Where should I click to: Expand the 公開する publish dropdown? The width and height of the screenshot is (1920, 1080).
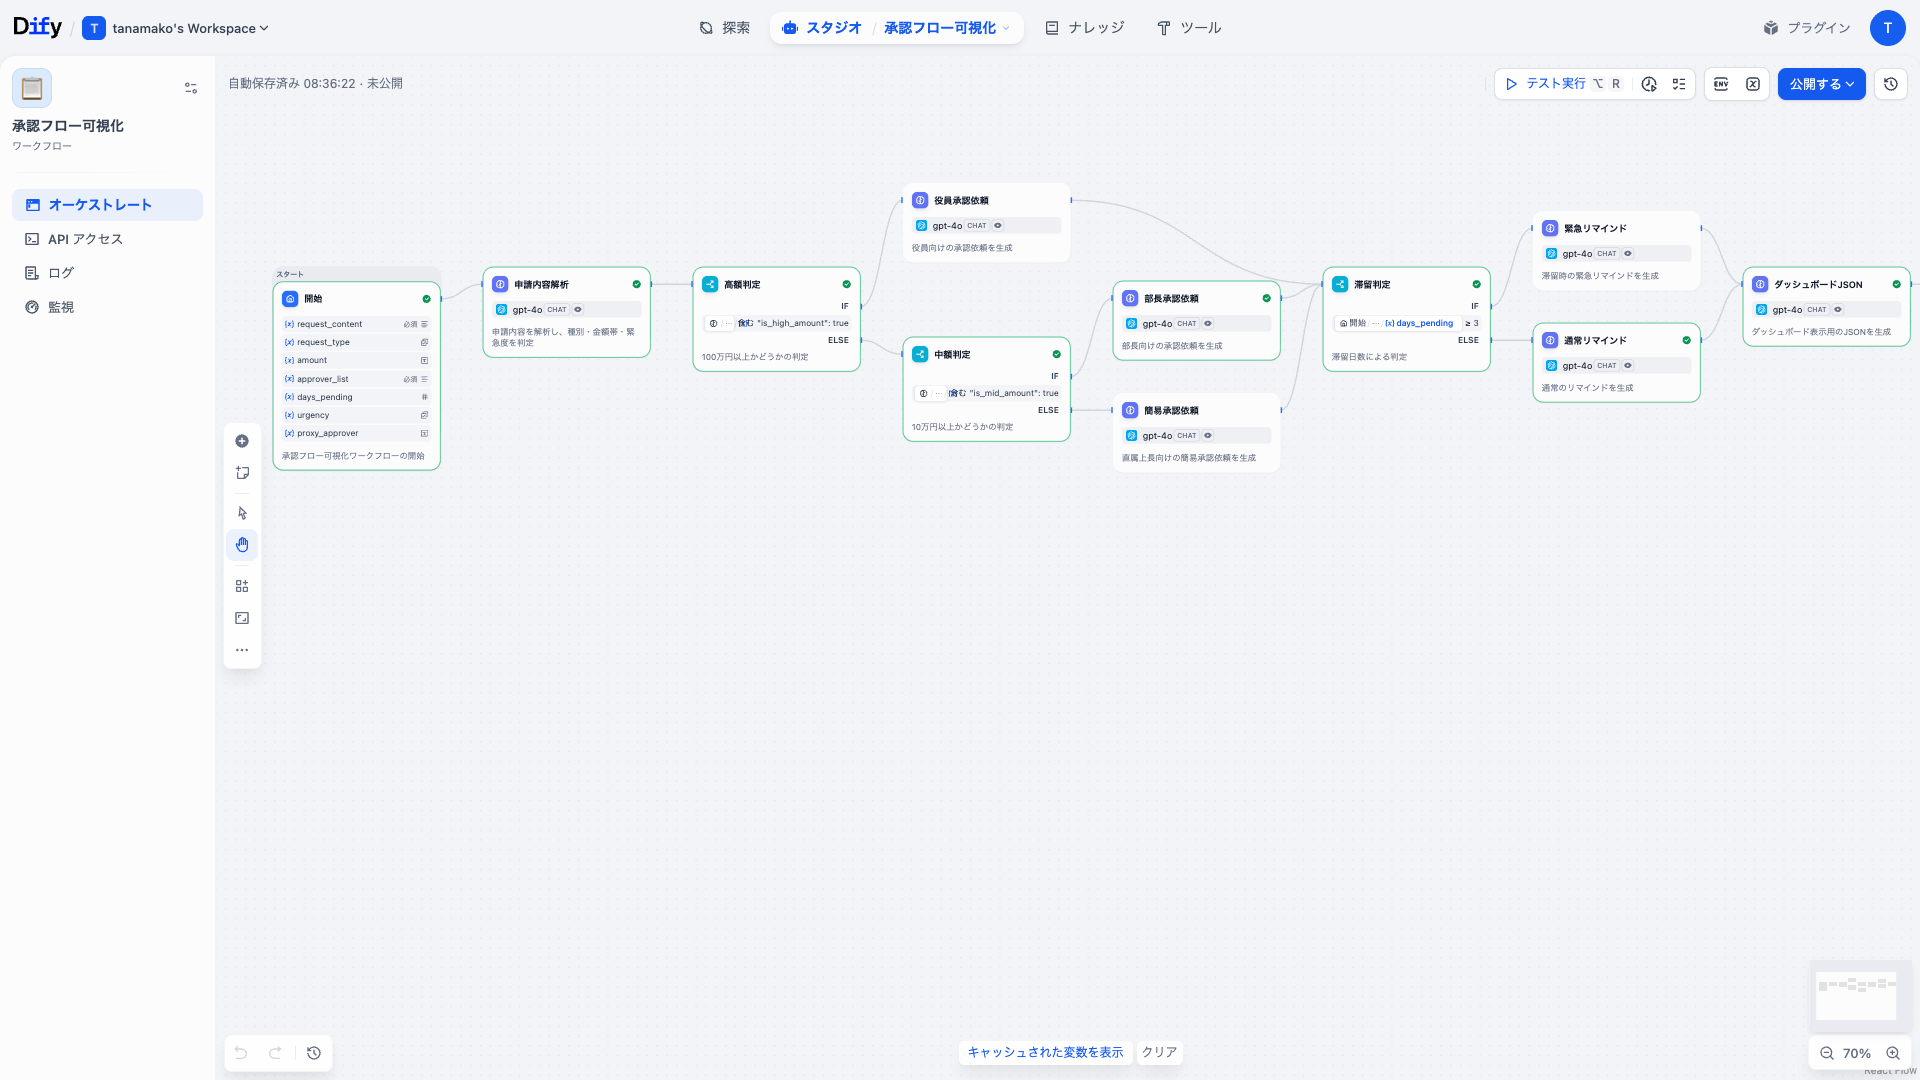click(1848, 84)
